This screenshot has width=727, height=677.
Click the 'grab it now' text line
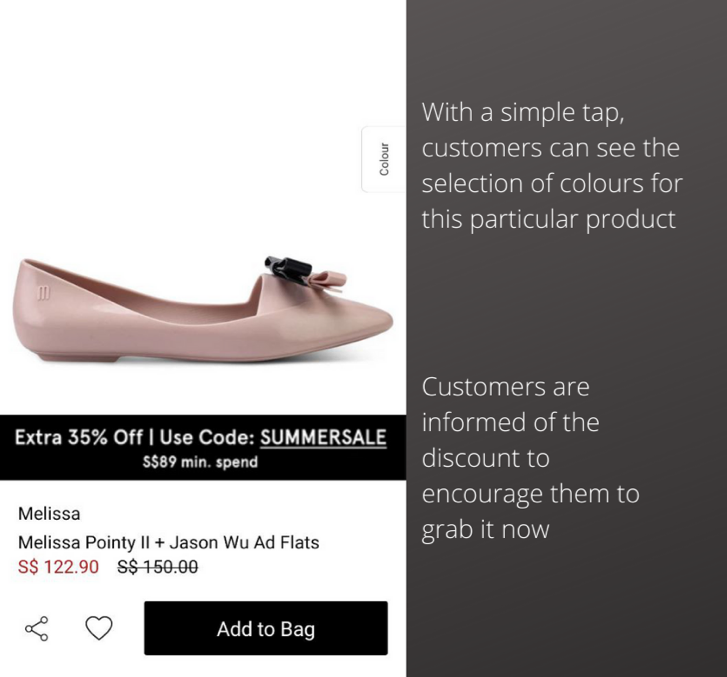click(x=485, y=529)
